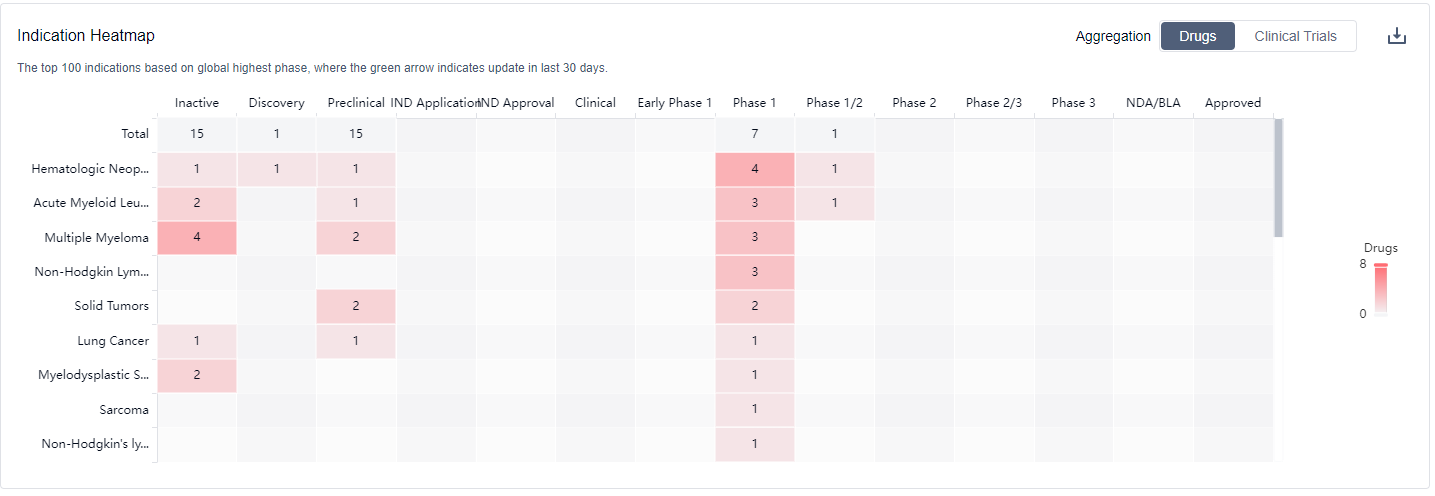The height and width of the screenshot is (496, 1435).
Task: Click Non-Hodgkin Lymphoma Phase 1 cell
Action: pos(755,272)
